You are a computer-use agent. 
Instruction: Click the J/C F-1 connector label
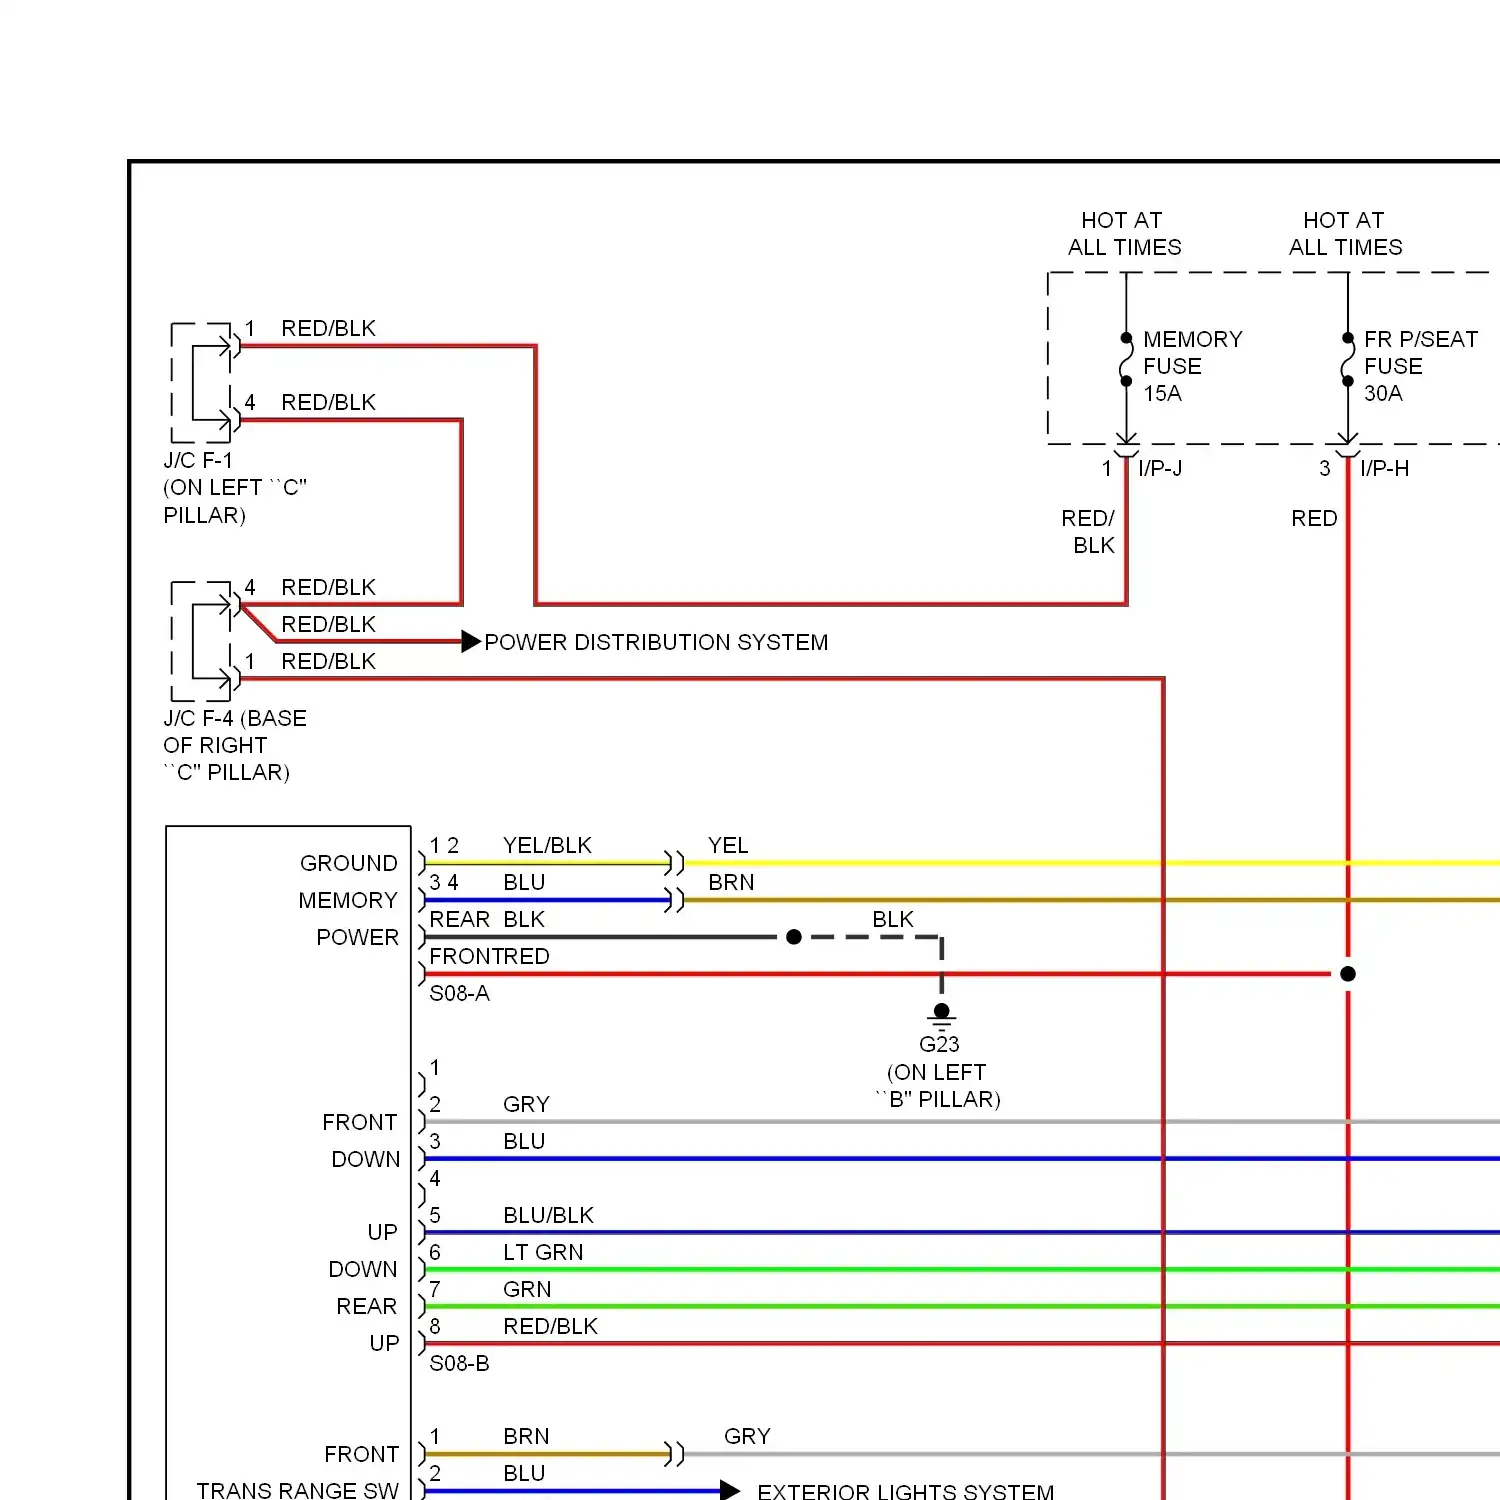(235, 487)
